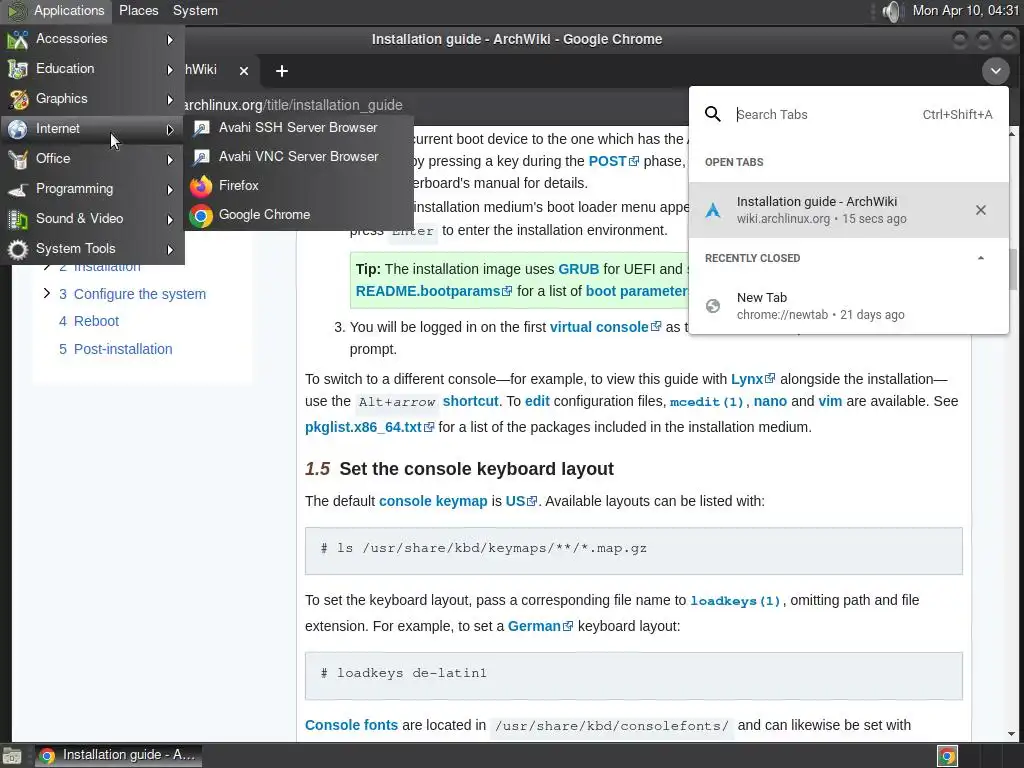Open the Applications menu in top panel
The width and height of the screenshot is (1024, 768).
tap(57, 10)
